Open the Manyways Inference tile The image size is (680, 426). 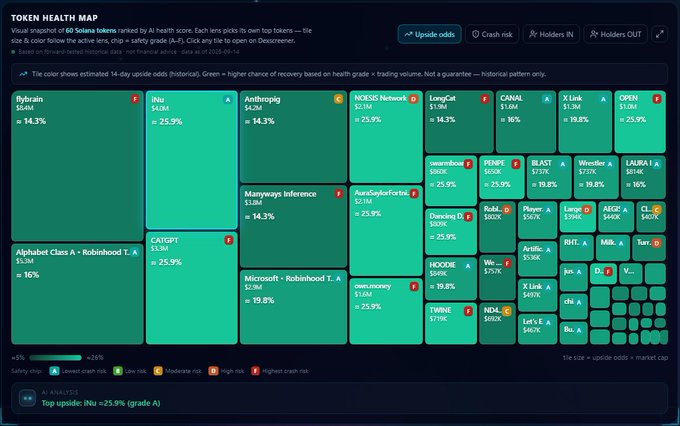293,226
